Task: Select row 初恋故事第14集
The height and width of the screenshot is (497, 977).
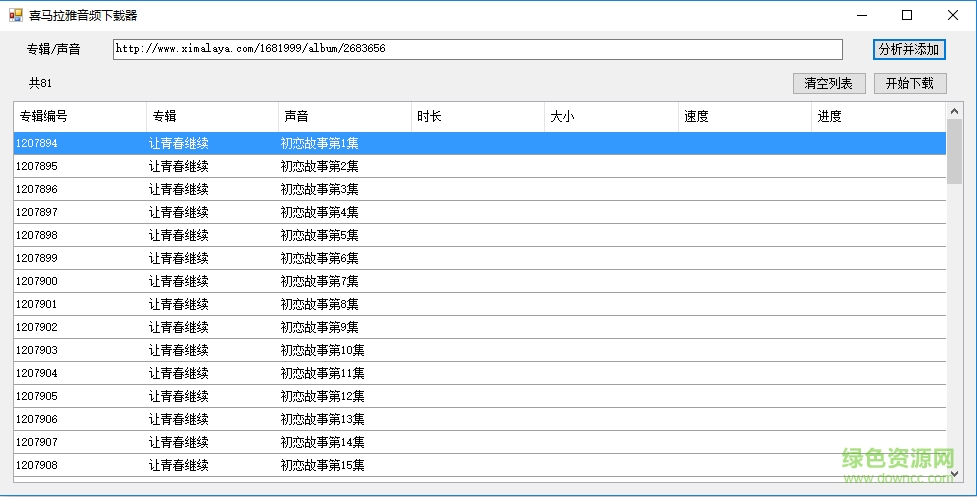Action: [x=480, y=443]
